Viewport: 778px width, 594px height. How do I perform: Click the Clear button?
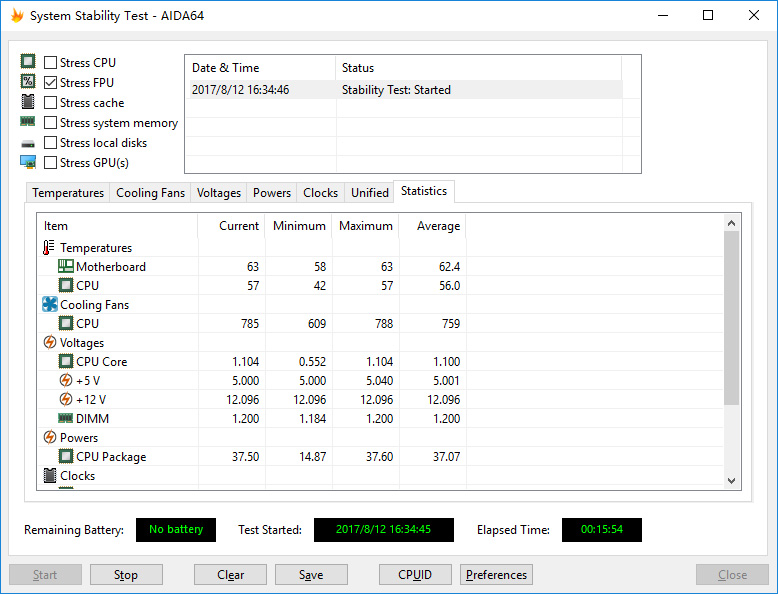[230, 575]
